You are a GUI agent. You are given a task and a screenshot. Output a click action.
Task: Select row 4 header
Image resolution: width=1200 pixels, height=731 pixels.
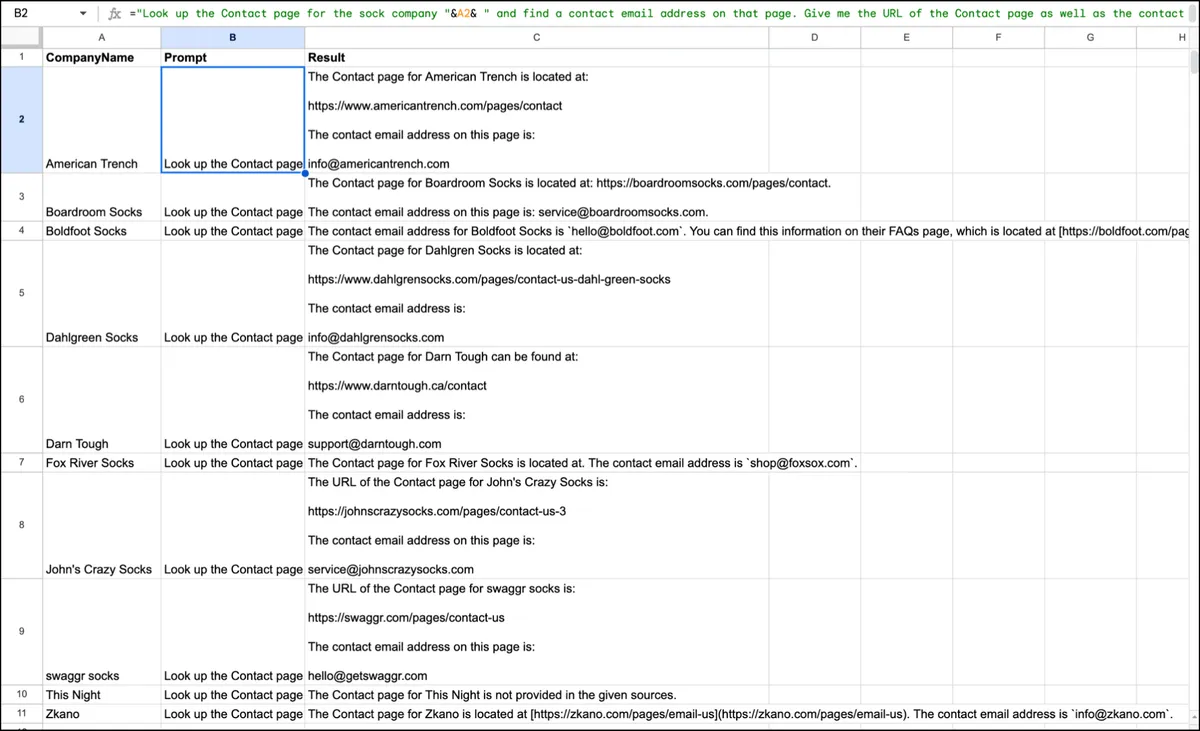[x=21, y=230]
